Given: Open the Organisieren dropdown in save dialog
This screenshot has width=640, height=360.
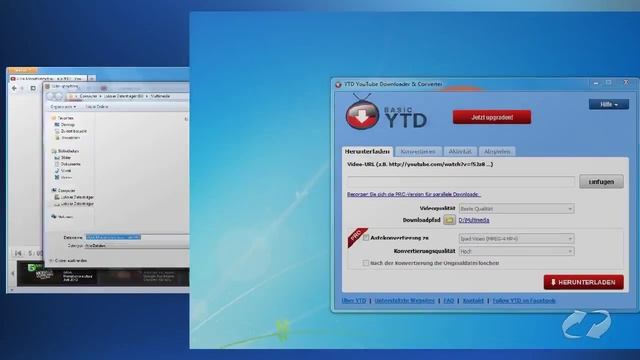Looking at the screenshot, I should 63,107.
